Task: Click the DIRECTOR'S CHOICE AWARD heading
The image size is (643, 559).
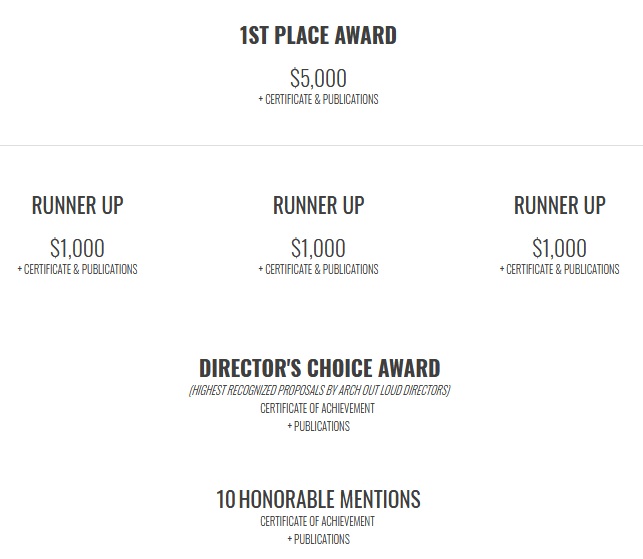Action: click(319, 368)
